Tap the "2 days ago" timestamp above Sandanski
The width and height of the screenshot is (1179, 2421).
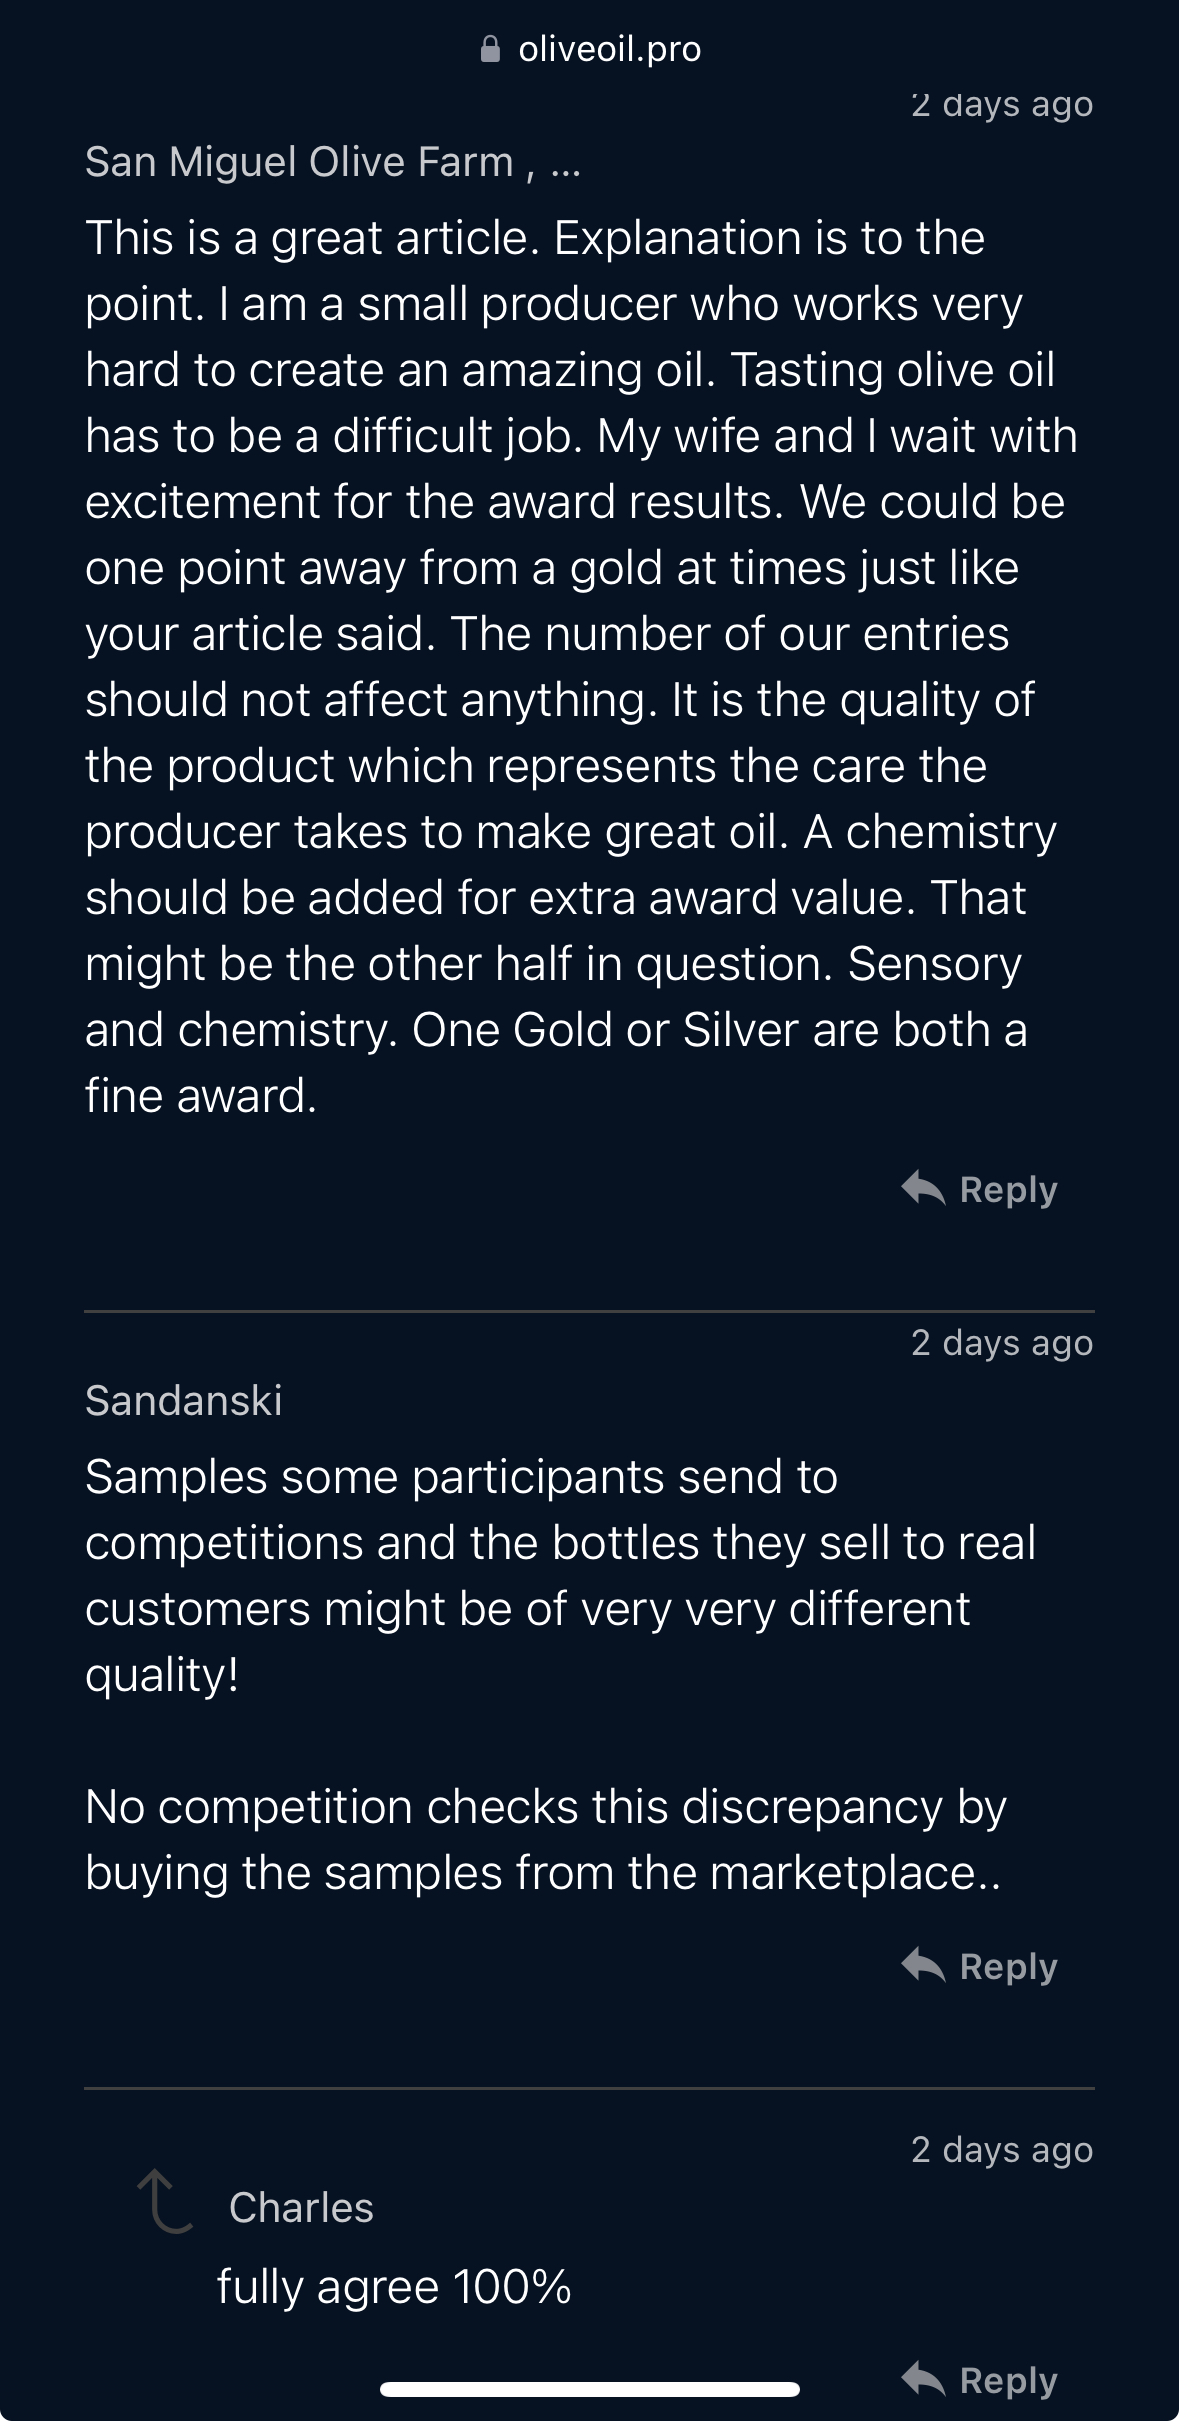pos(1002,1342)
